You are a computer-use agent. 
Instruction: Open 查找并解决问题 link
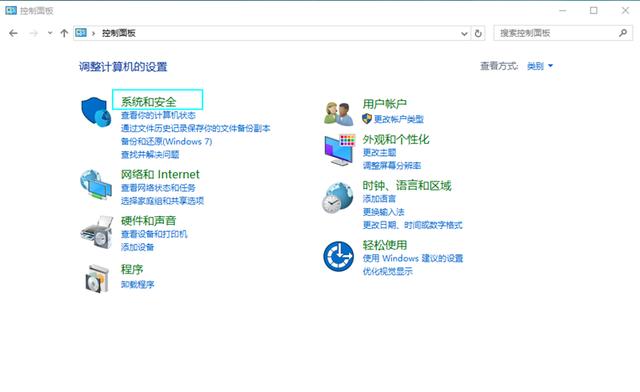(x=150, y=154)
